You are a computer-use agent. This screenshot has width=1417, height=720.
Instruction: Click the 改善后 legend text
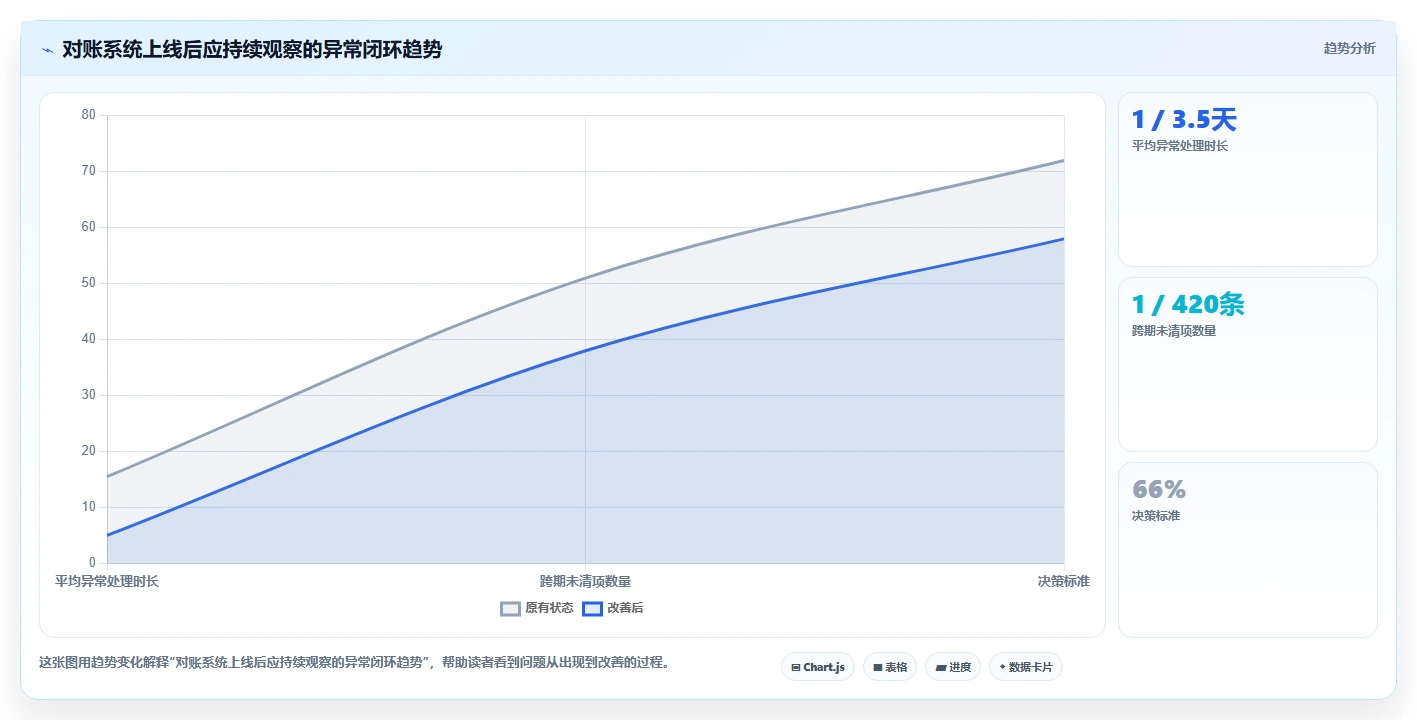point(625,608)
